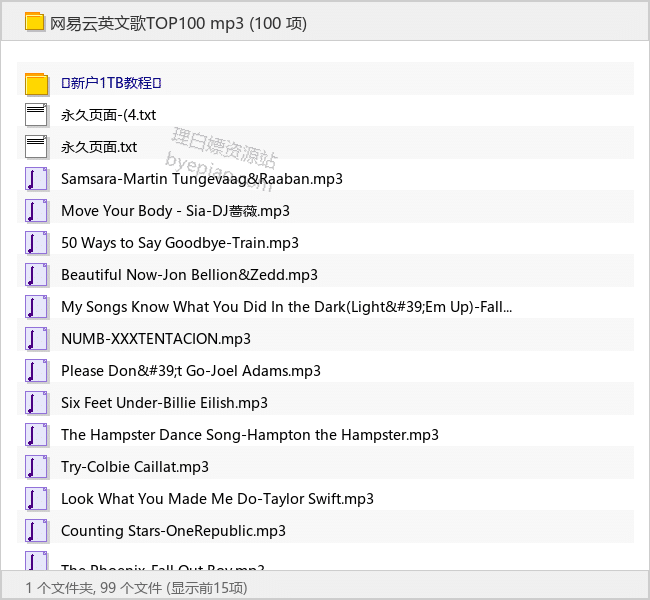Click the music icon for My Songs Know What You Did
650x600 pixels.
(36, 307)
